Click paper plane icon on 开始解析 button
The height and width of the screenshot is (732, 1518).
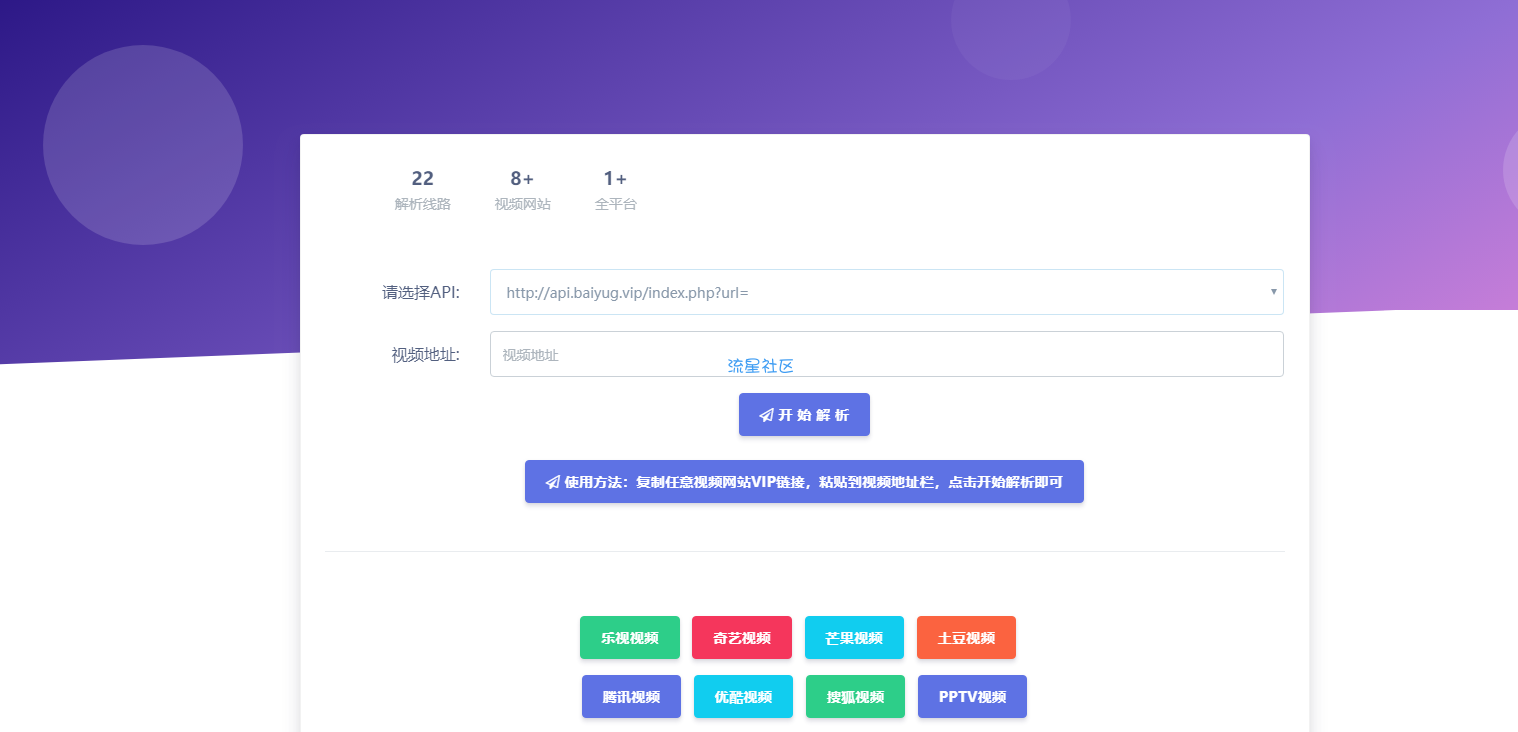point(766,415)
